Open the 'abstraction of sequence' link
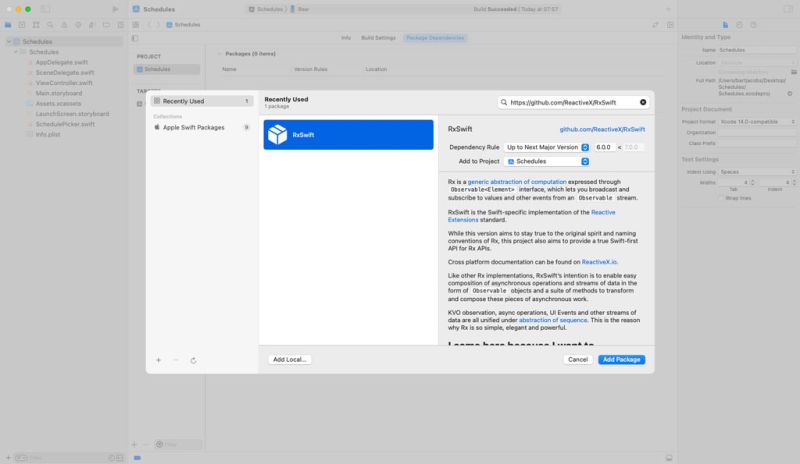Image resolution: width=800 pixels, height=464 pixels. pos(553,320)
